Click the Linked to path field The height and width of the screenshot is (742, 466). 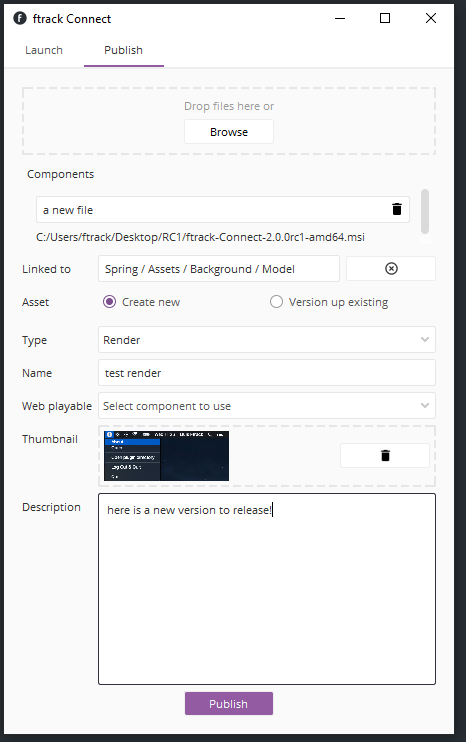coord(219,269)
